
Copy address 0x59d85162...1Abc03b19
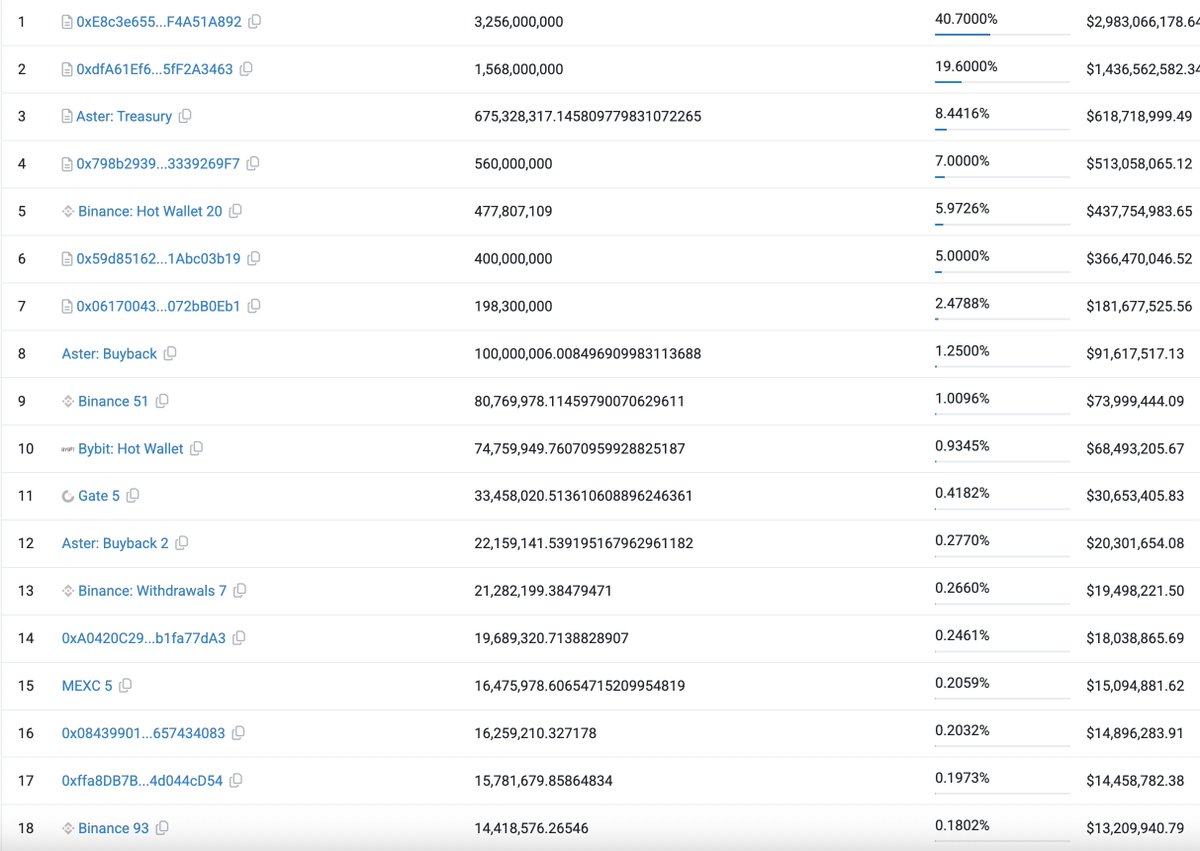[x=254, y=259]
